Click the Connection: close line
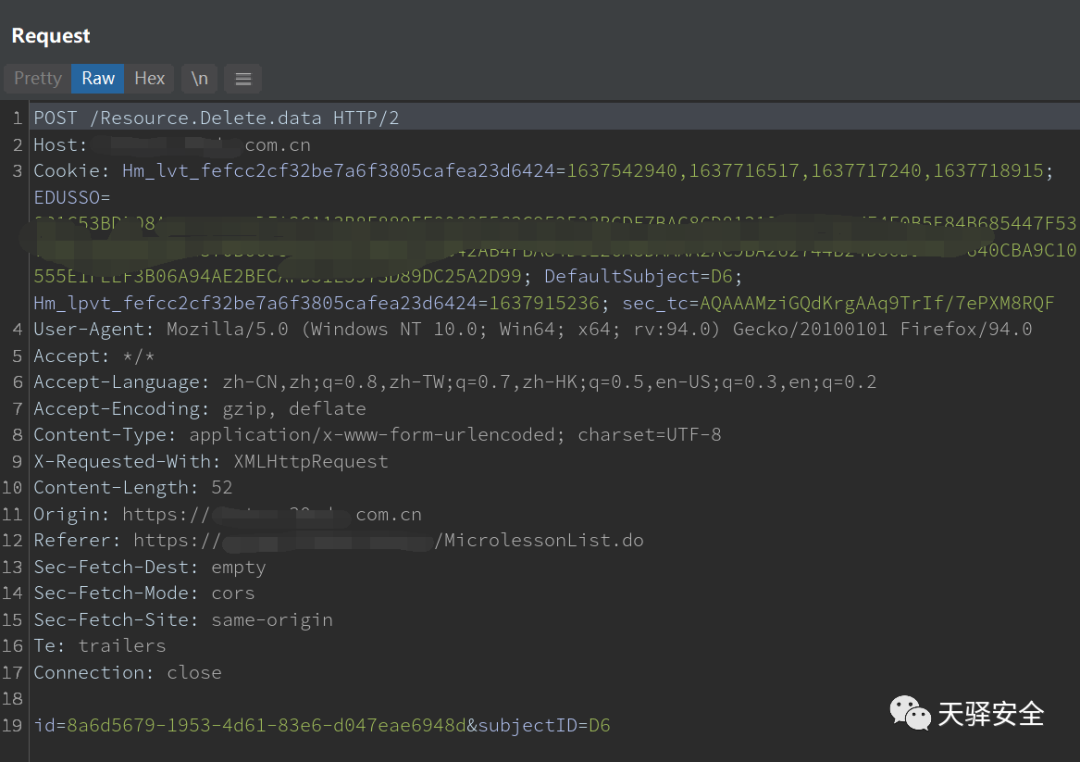Viewport: 1080px width, 762px height. pyautogui.click(x=127, y=672)
